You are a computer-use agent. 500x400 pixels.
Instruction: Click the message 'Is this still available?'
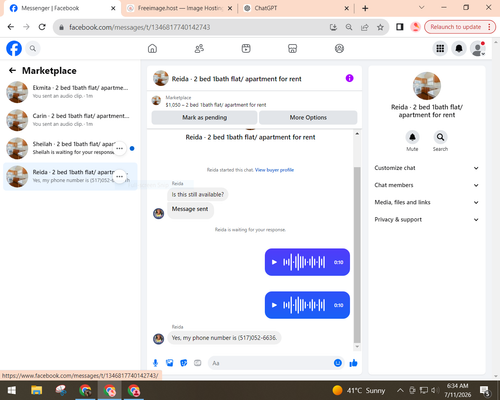pos(198,194)
